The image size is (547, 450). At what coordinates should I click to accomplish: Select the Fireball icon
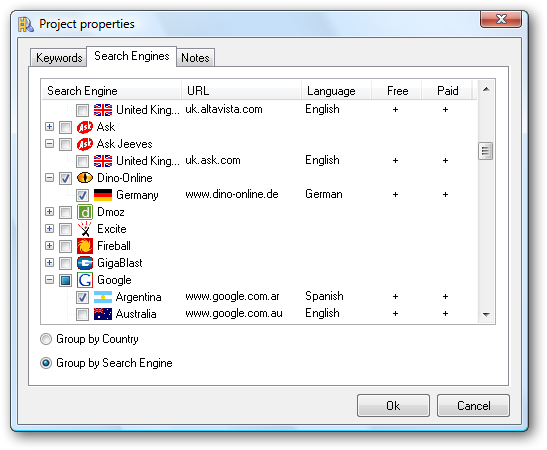85,246
